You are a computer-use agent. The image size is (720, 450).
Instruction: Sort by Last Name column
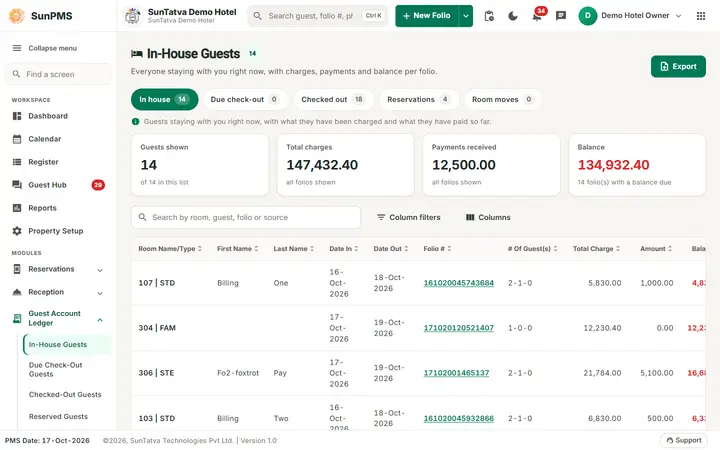(x=293, y=248)
